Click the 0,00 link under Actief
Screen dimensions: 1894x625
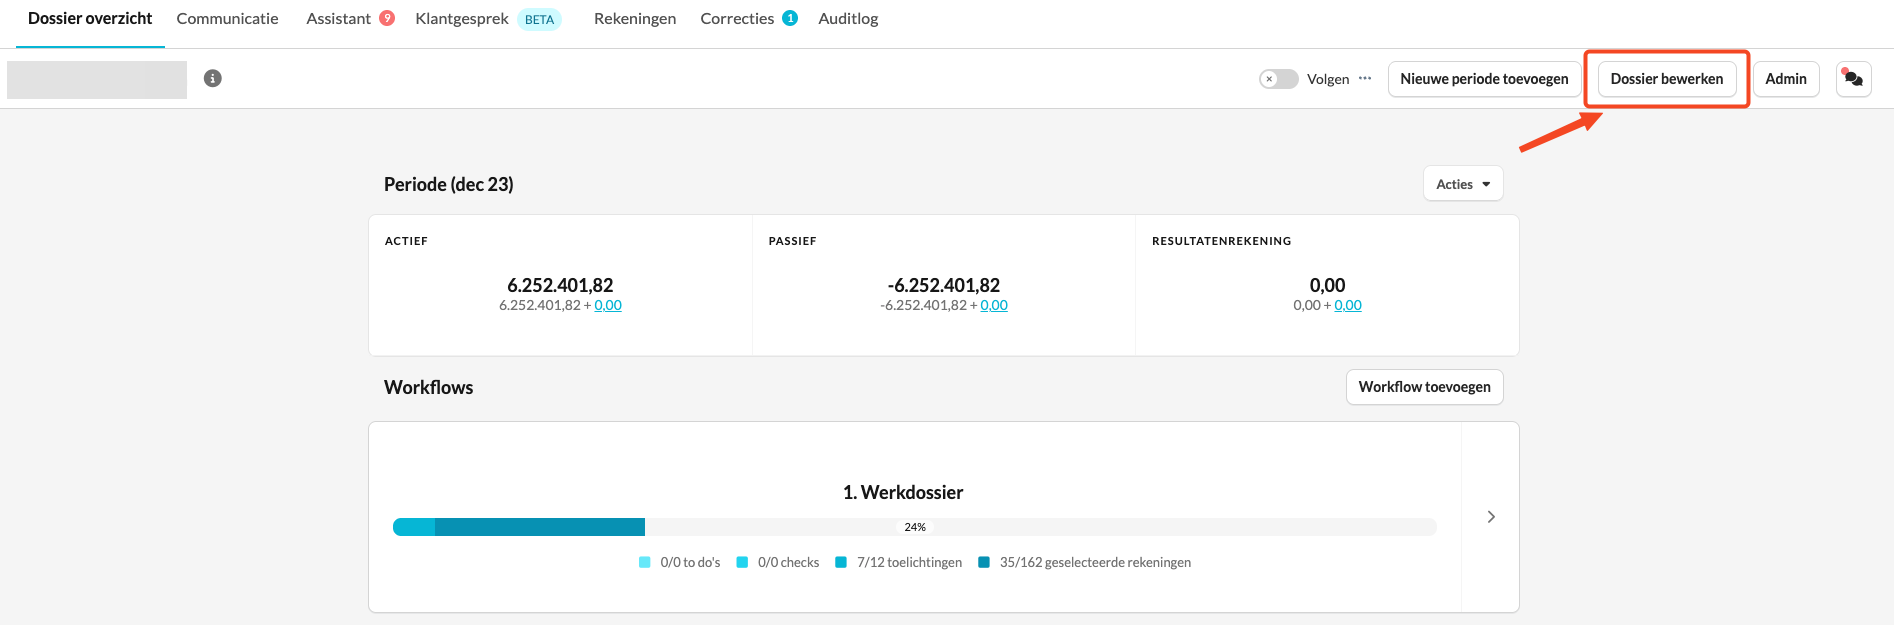(x=608, y=305)
